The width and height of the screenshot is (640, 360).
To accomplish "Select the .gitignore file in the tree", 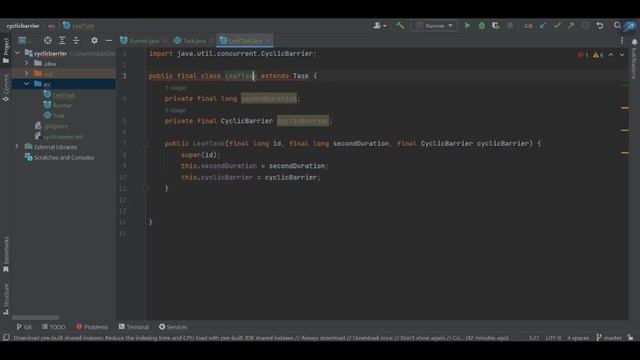I will 56,126.
